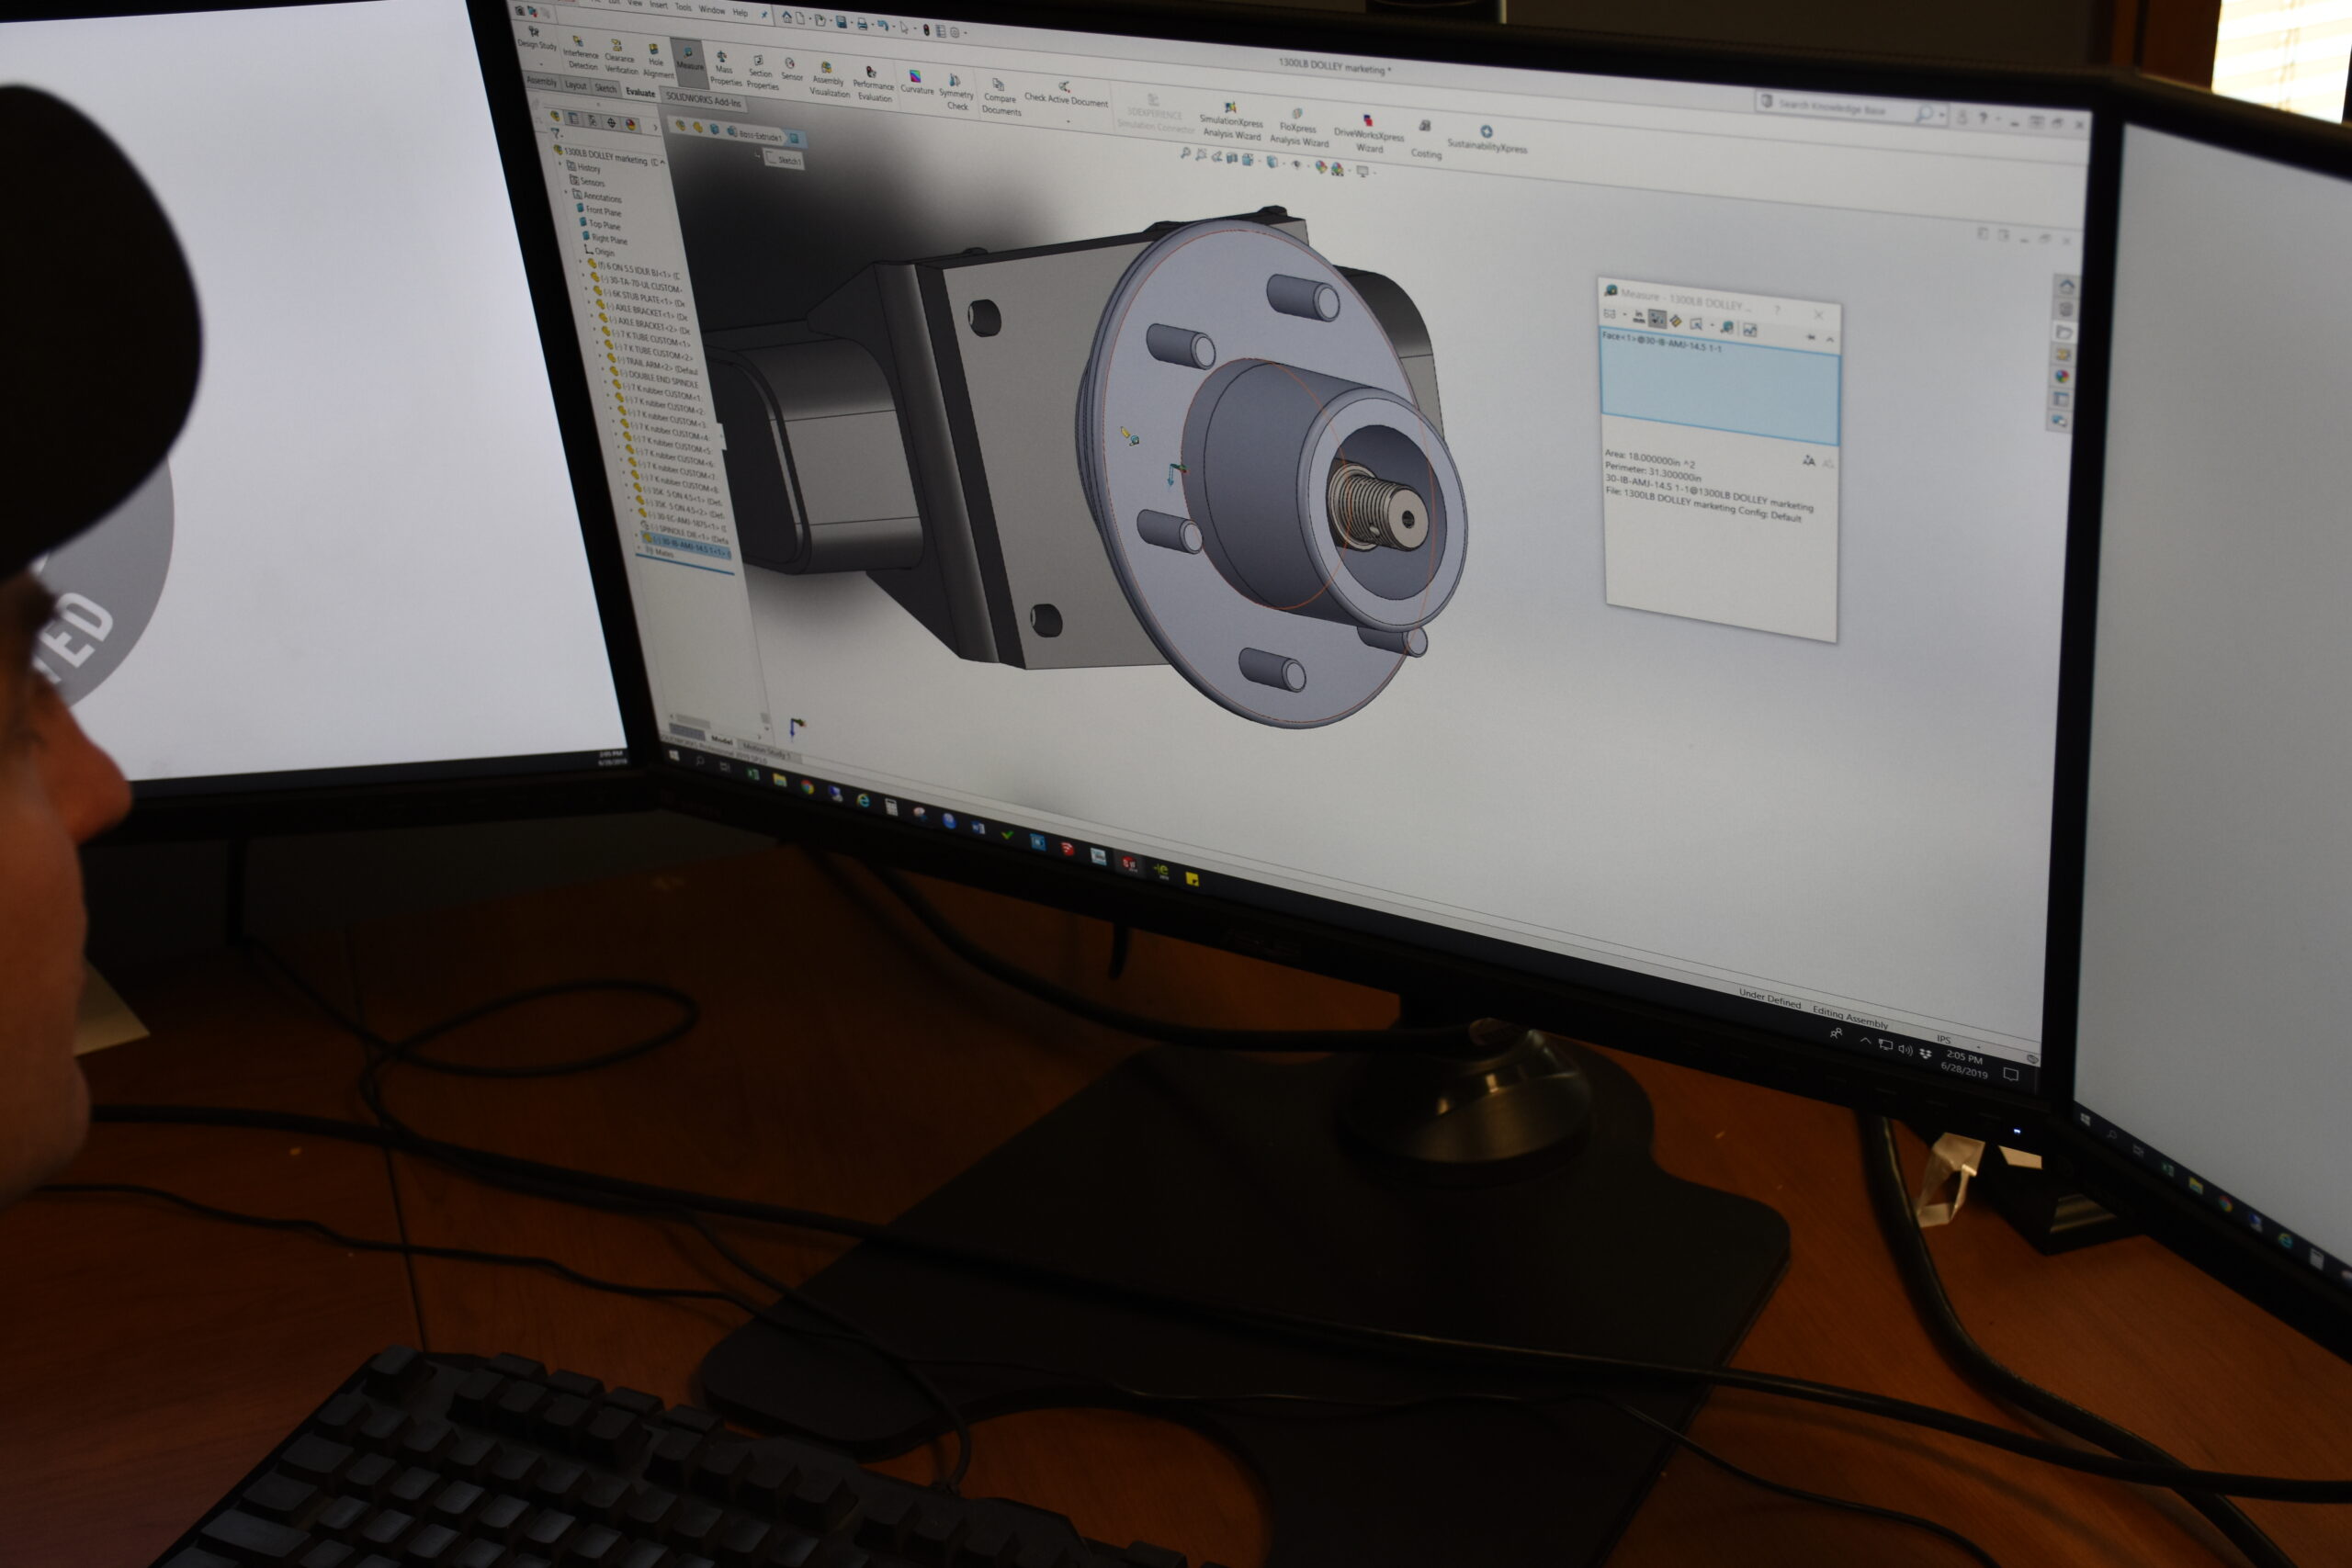Expand manager tabs chevron arrow

[656, 128]
